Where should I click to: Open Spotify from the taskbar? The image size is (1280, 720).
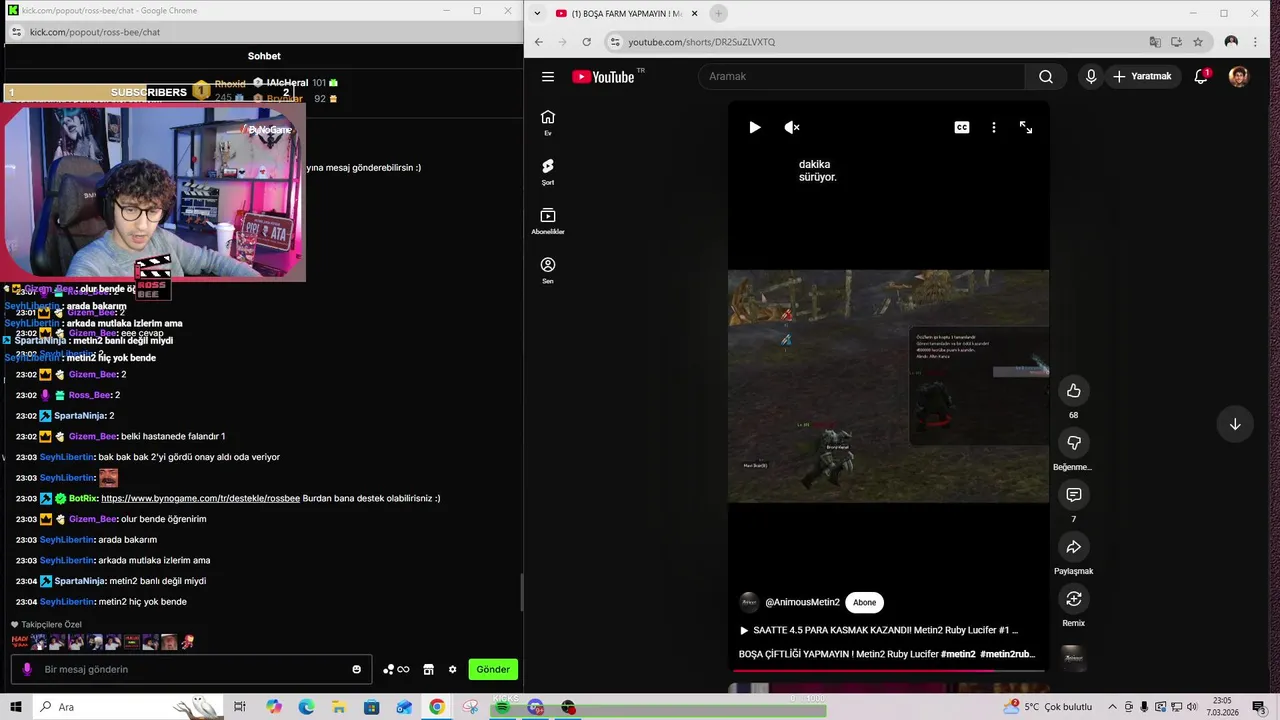pos(502,707)
